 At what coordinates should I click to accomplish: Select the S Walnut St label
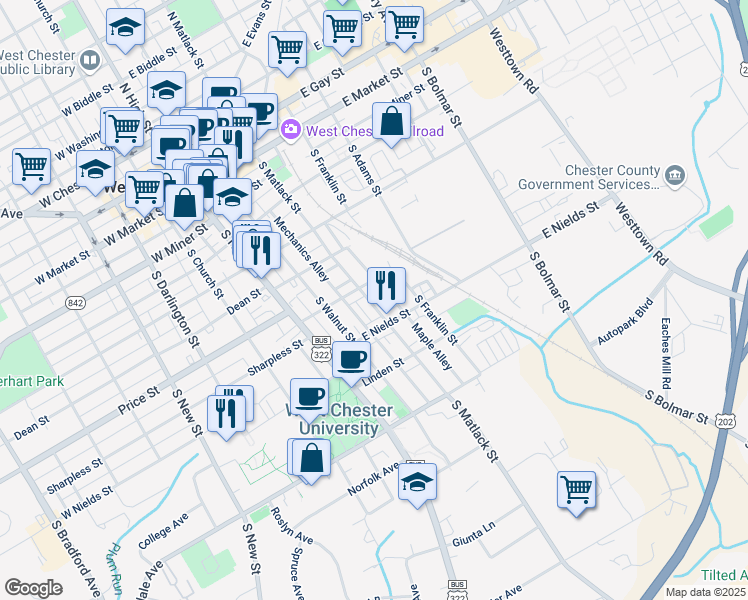[336, 320]
